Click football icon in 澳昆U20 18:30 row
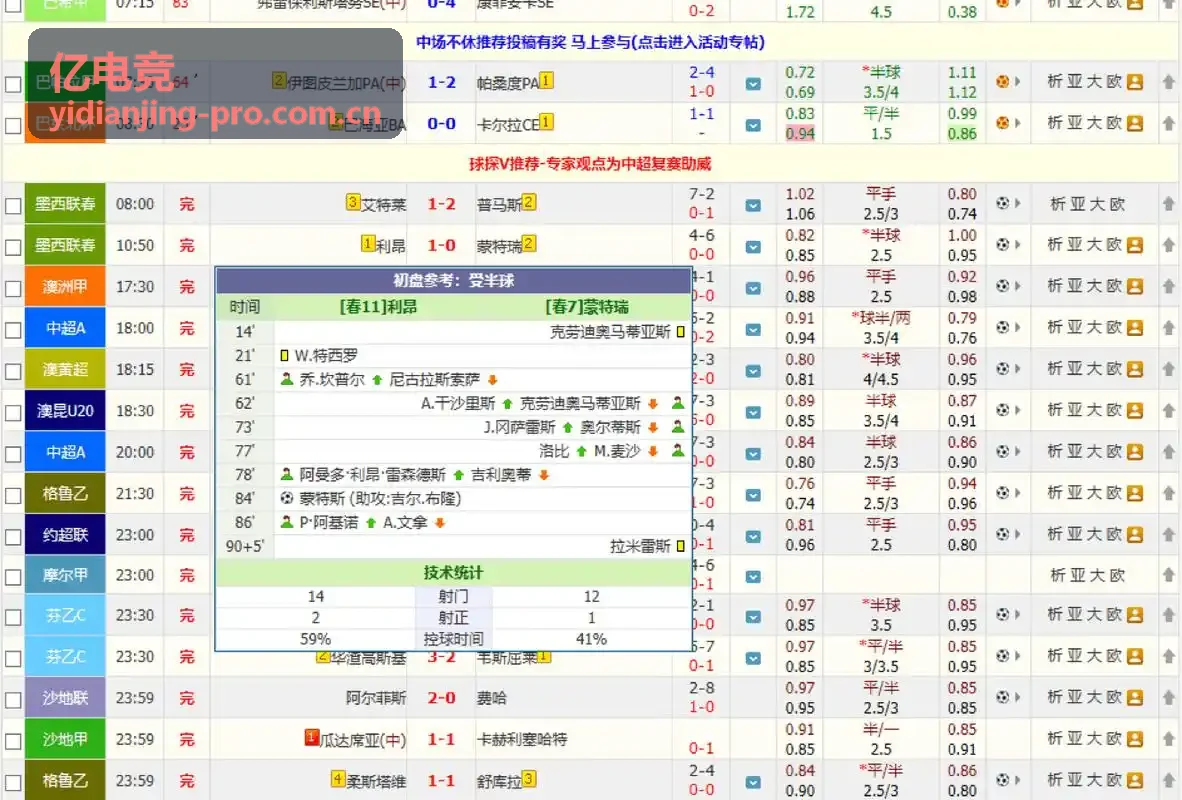1182x800 pixels. point(1003,410)
